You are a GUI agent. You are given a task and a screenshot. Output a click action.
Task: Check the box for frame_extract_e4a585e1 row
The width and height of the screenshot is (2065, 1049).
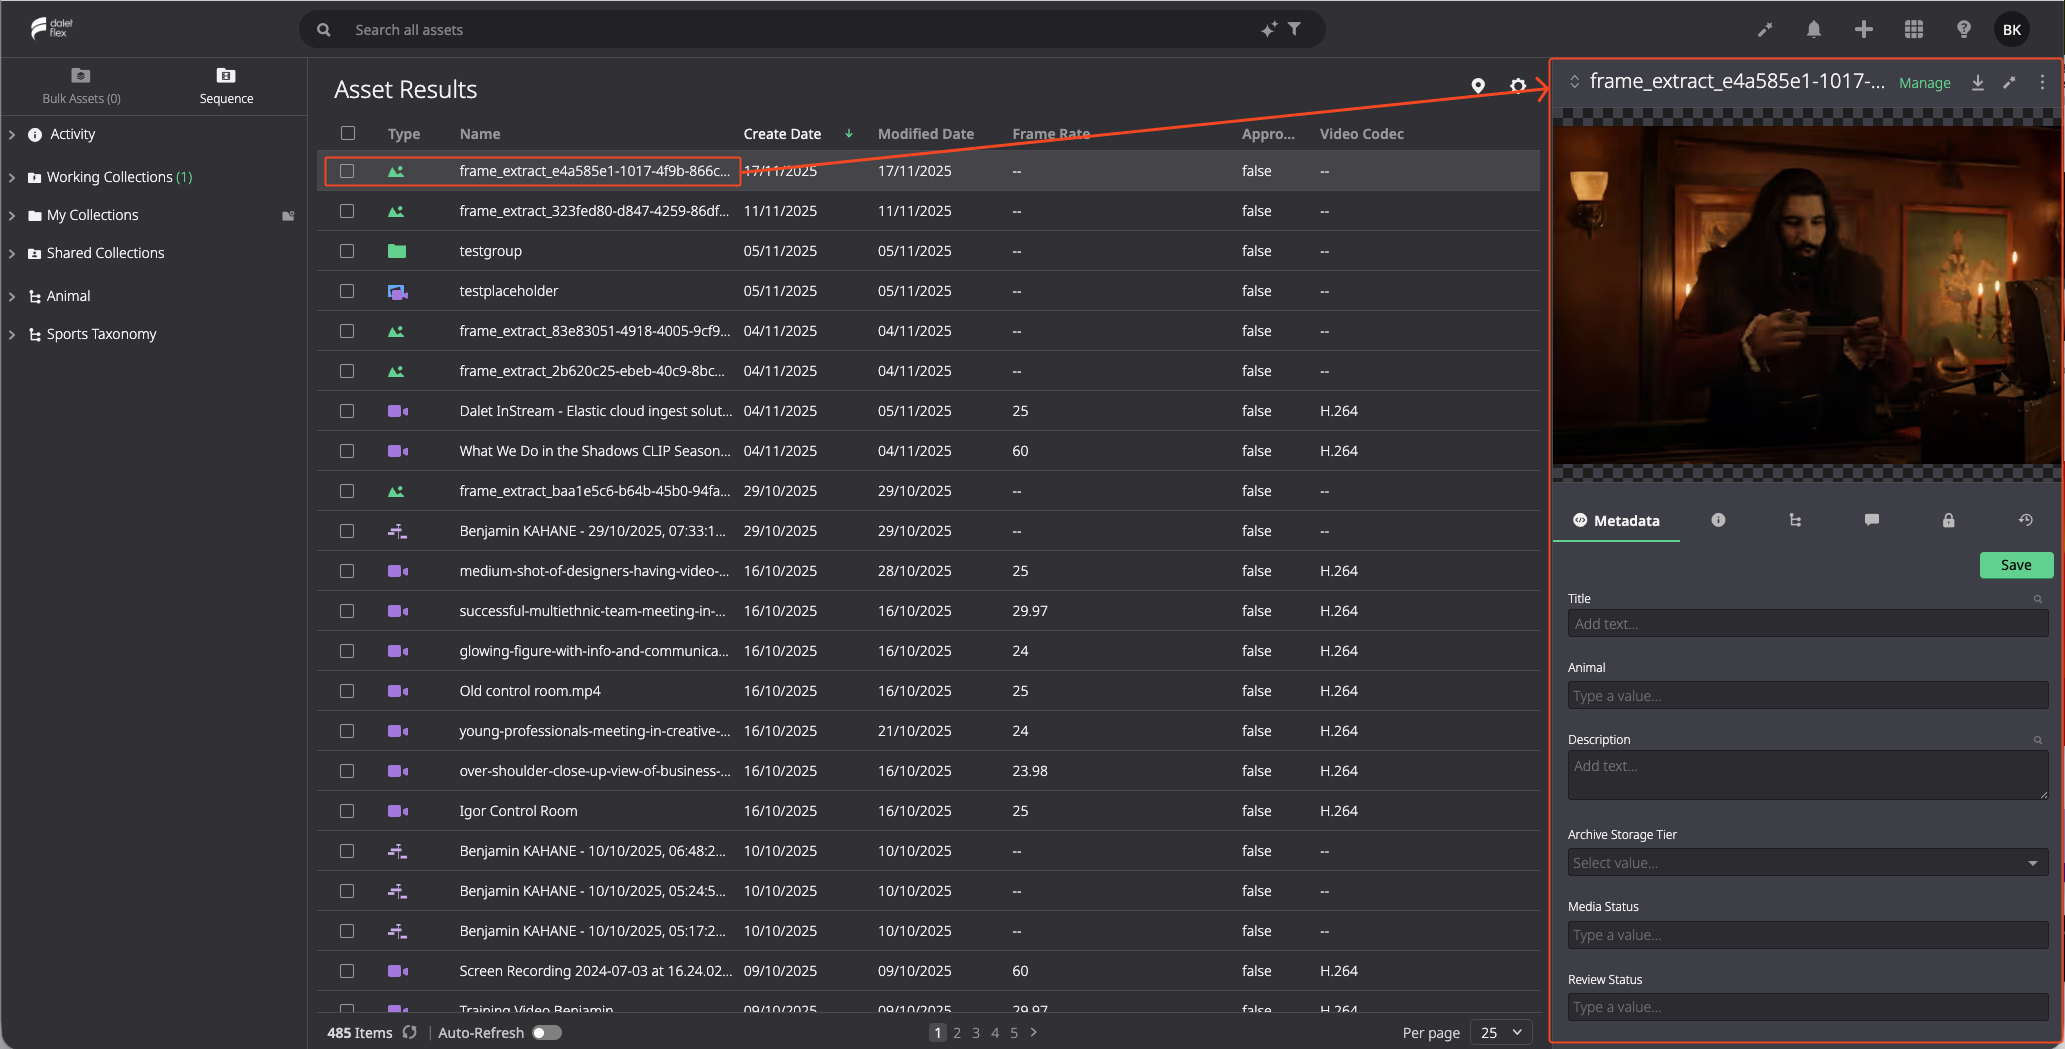coord(347,171)
